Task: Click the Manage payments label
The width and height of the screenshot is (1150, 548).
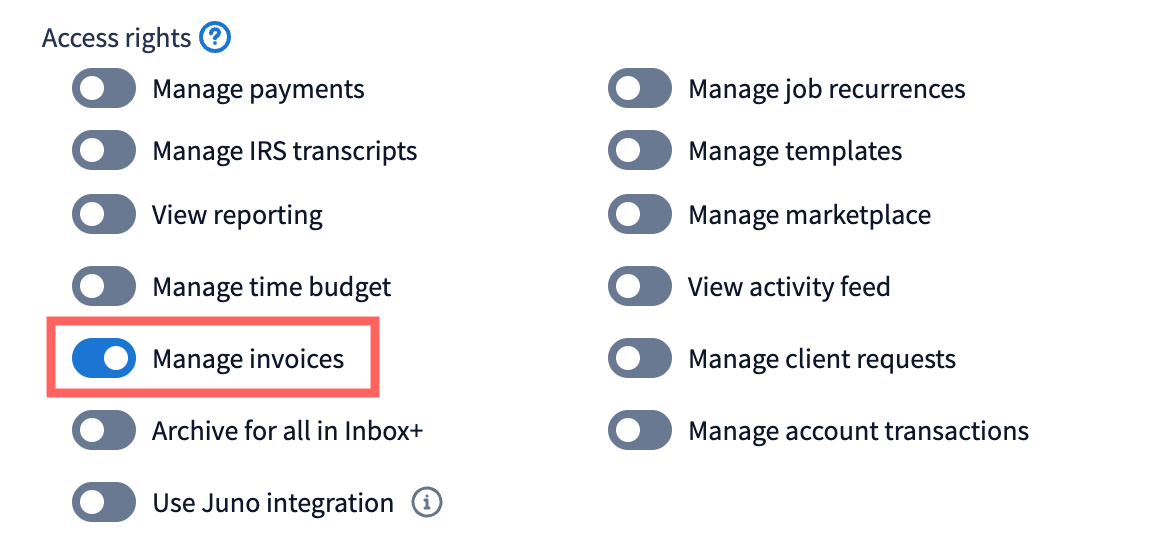Action: 258,89
